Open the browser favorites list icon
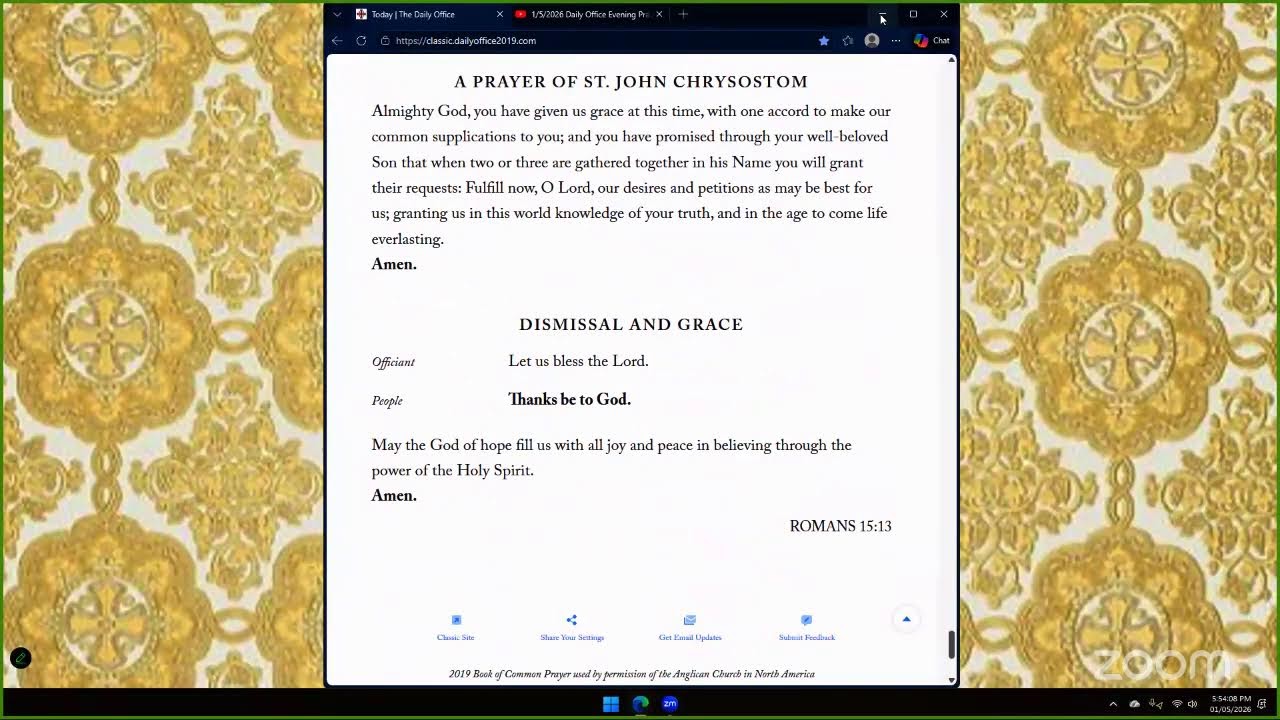Image resolution: width=1280 pixels, height=720 pixels. pyautogui.click(x=848, y=41)
